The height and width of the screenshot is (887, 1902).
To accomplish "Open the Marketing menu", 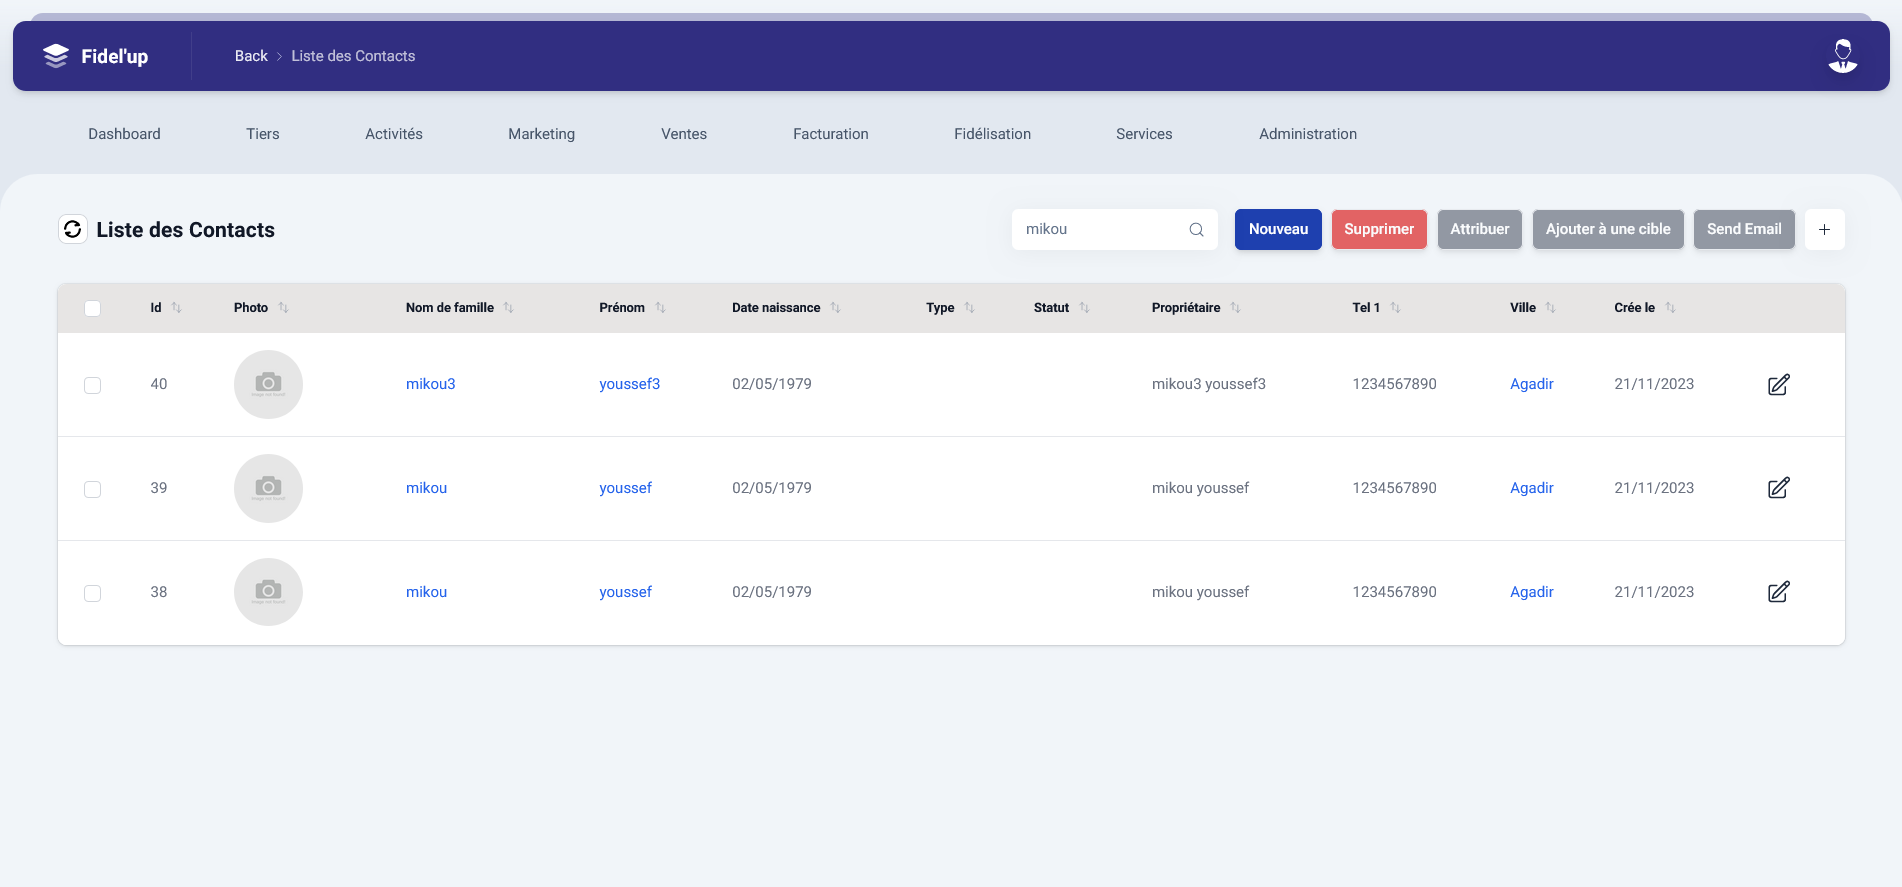I will coord(541,134).
